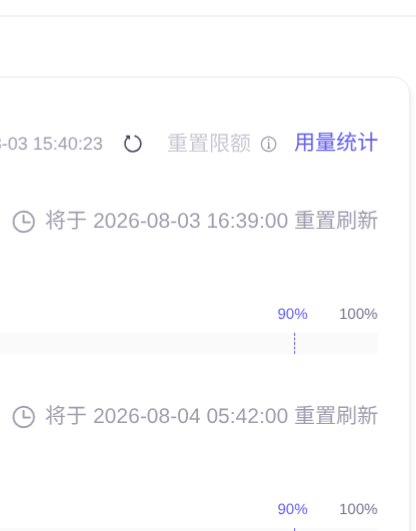Screen dimensions: 416x531
Task: Select the 15:40:23 last-updated timestamp
Action: [x=68, y=144]
